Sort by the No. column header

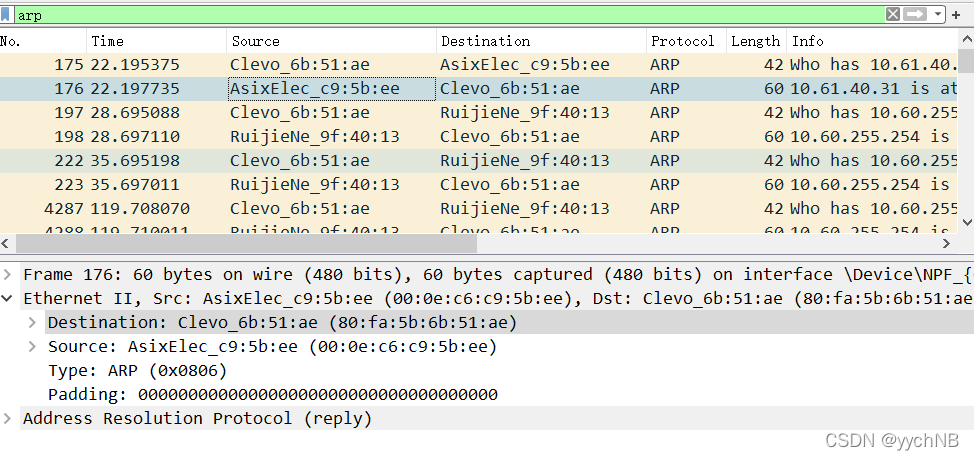(x=43, y=41)
